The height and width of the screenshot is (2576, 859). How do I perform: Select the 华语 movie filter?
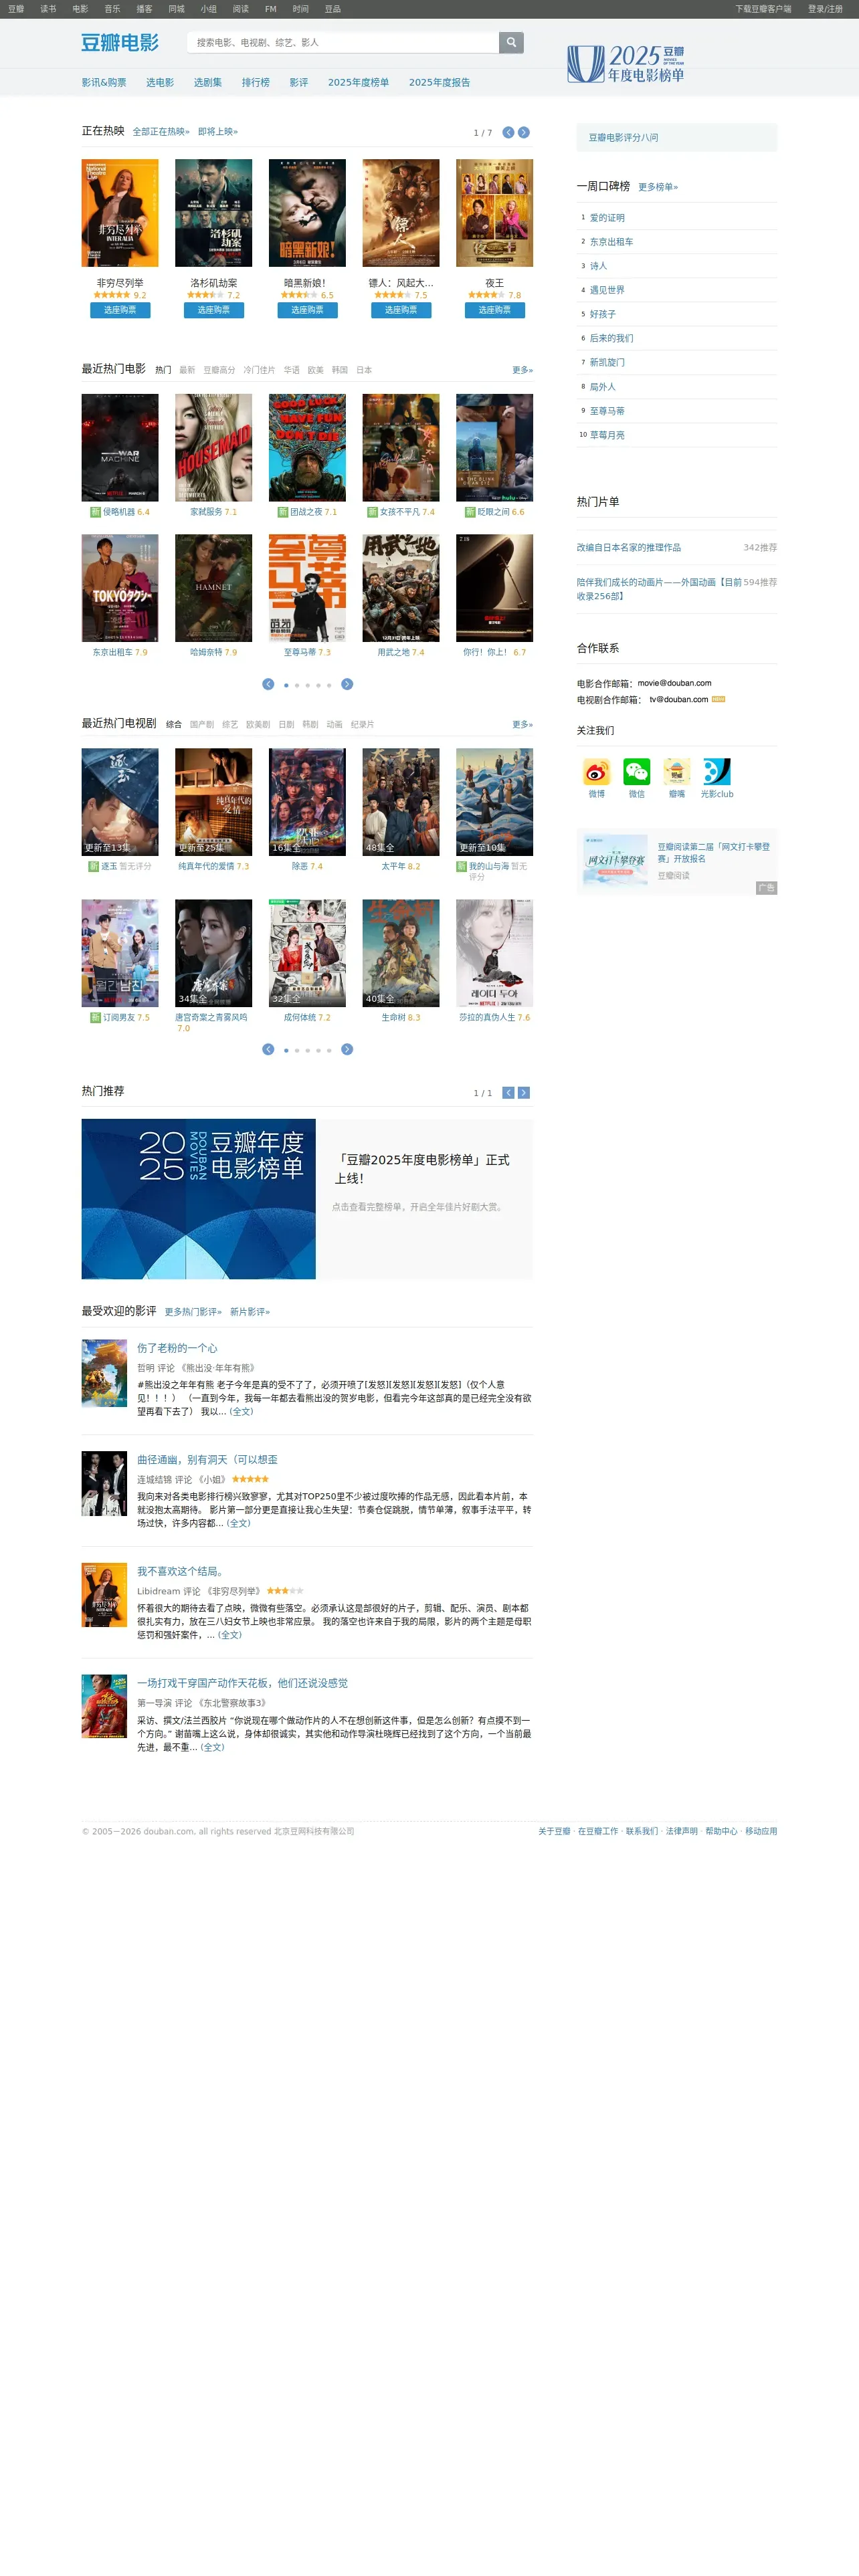pyautogui.click(x=291, y=370)
